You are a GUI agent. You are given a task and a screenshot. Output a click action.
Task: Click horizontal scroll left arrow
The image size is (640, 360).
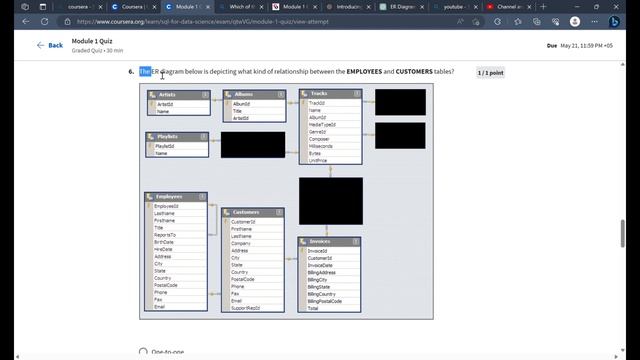pos(17,357)
